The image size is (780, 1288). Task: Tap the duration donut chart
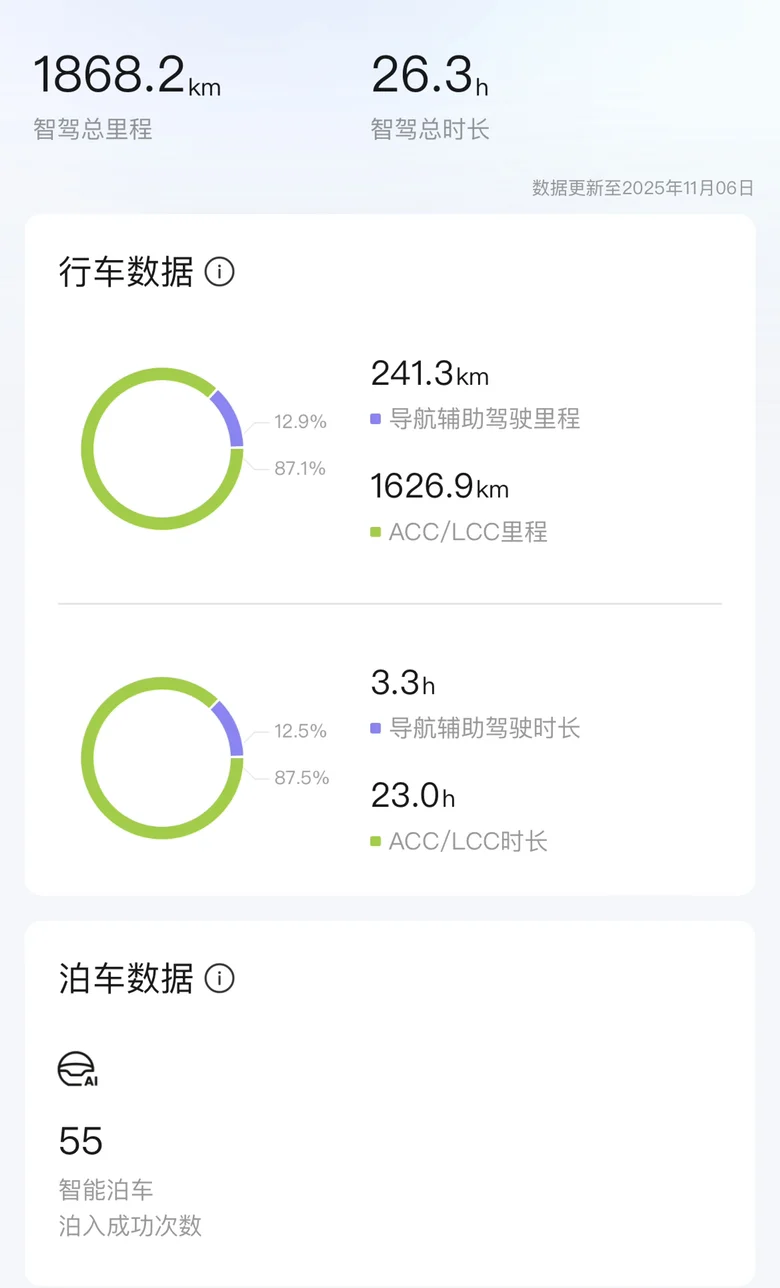[x=162, y=758]
